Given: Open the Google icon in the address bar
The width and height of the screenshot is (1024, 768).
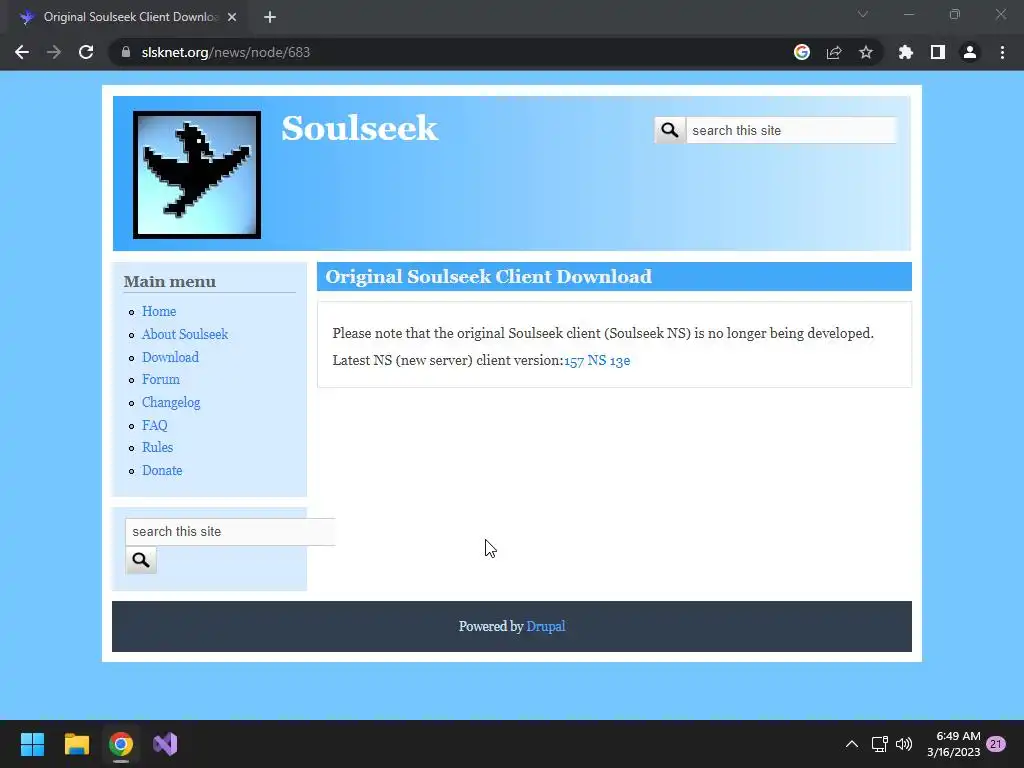Looking at the screenshot, I should click(802, 52).
